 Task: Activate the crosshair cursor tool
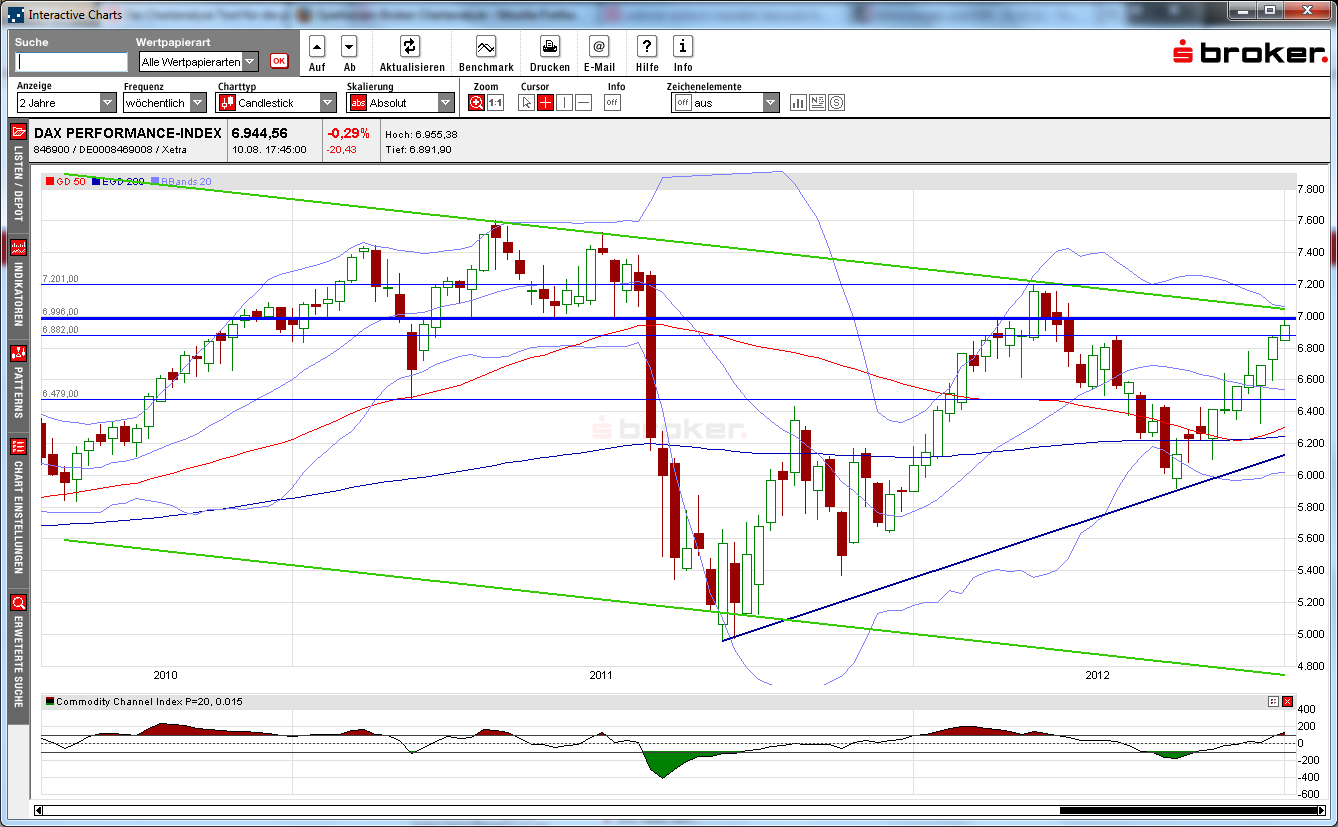pyautogui.click(x=546, y=101)
